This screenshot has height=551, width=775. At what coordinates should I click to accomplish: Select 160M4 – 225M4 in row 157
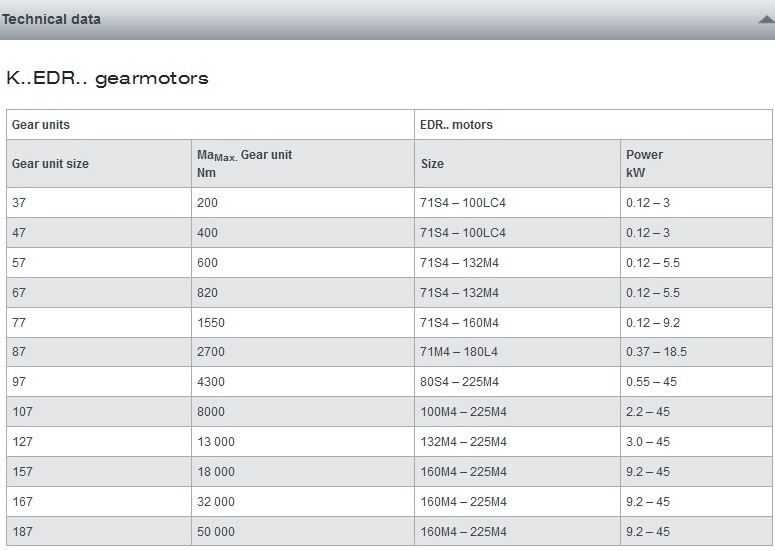pos(517,471)
